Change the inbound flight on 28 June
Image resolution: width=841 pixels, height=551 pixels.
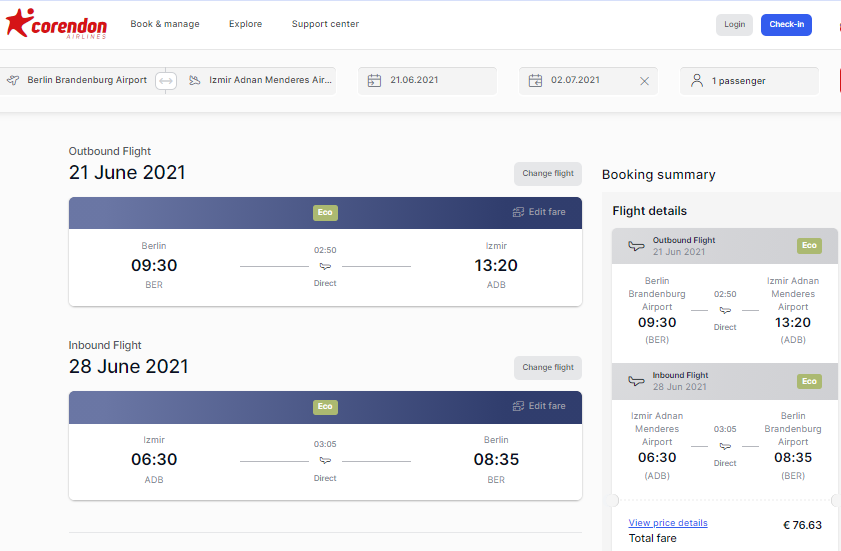click(x=548, y=368)
